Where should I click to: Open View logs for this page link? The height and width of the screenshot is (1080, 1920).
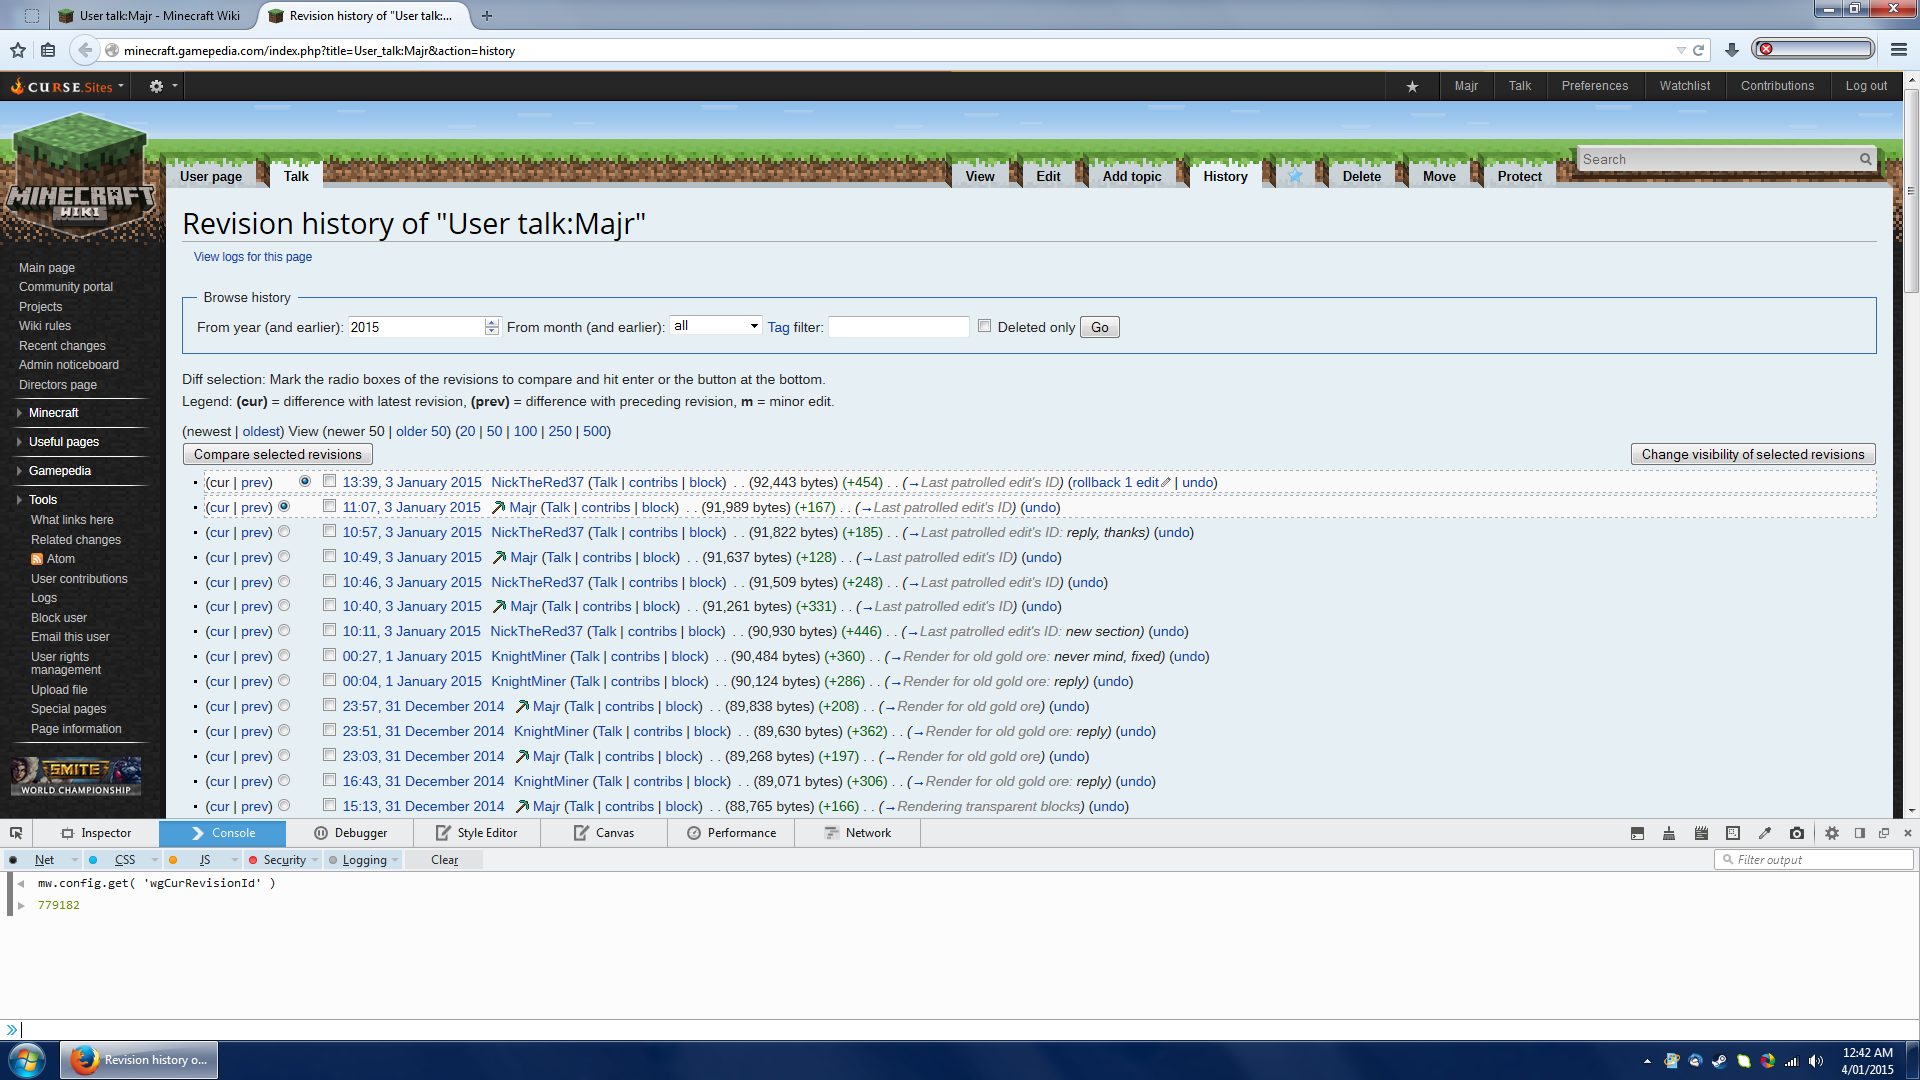253,257
